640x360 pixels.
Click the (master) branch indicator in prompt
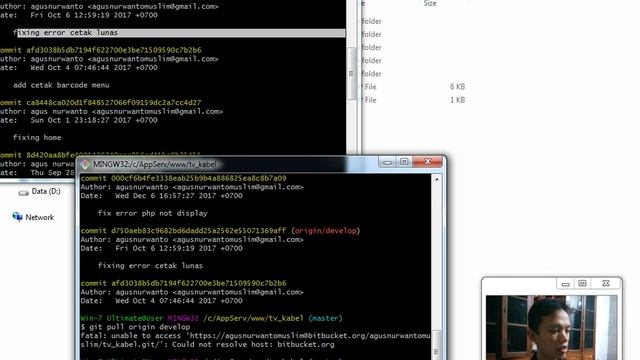(325, 318)
